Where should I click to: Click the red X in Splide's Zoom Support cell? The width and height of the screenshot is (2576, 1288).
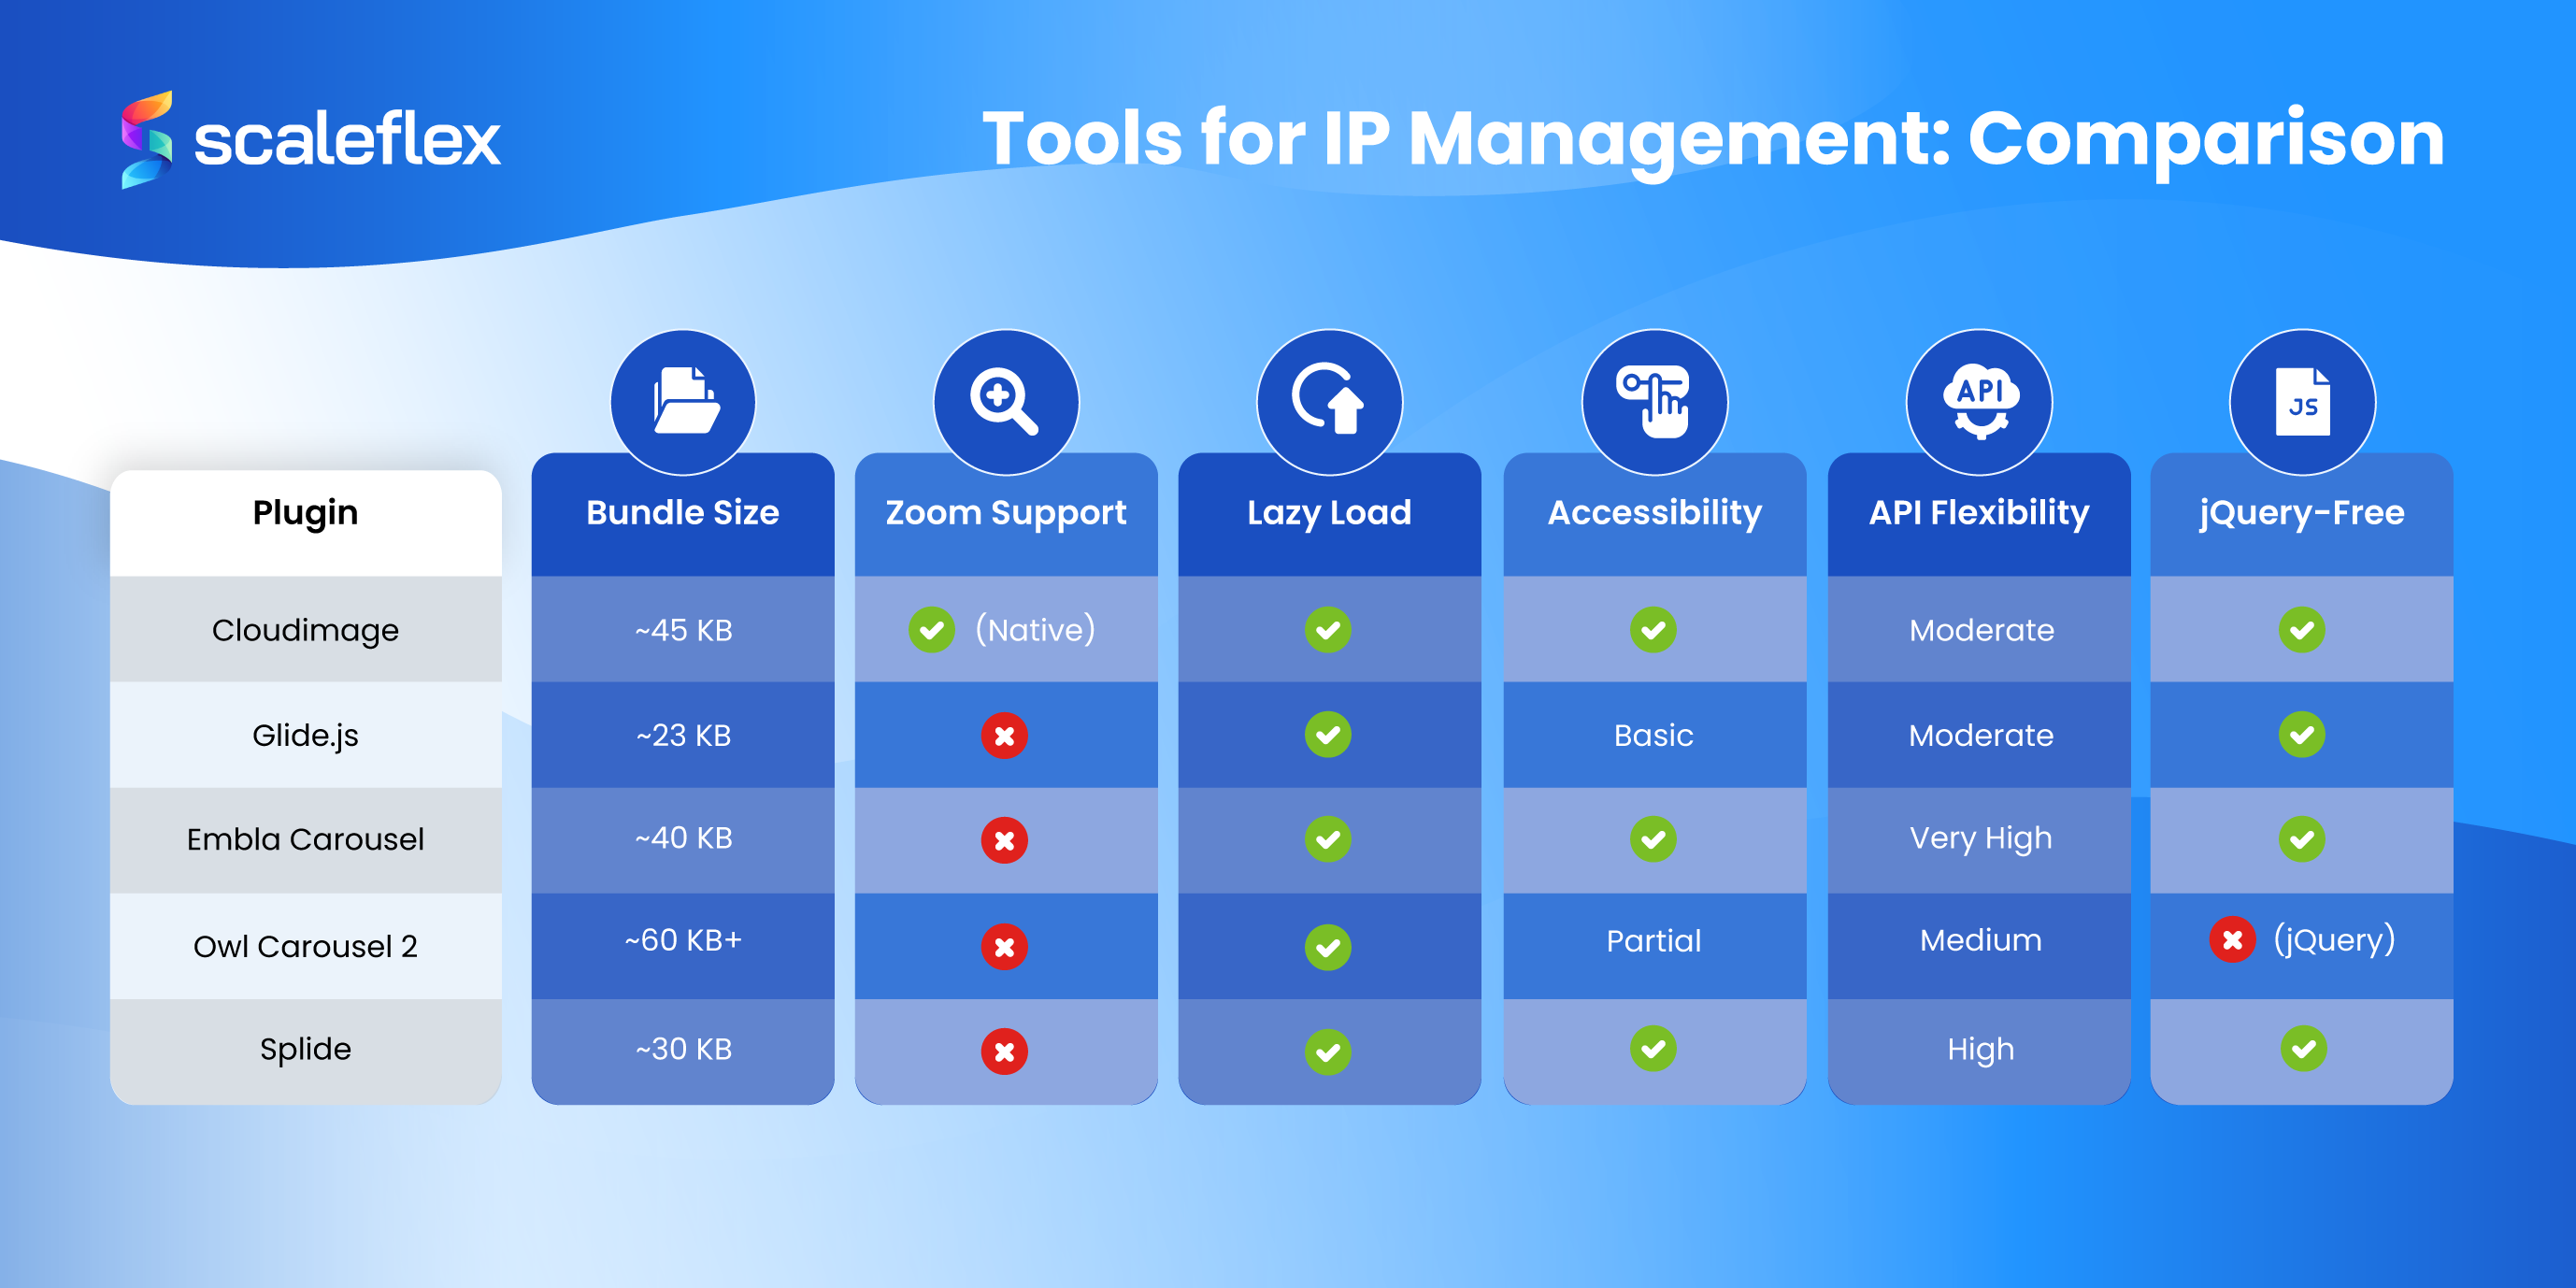click(1005, 1050)
